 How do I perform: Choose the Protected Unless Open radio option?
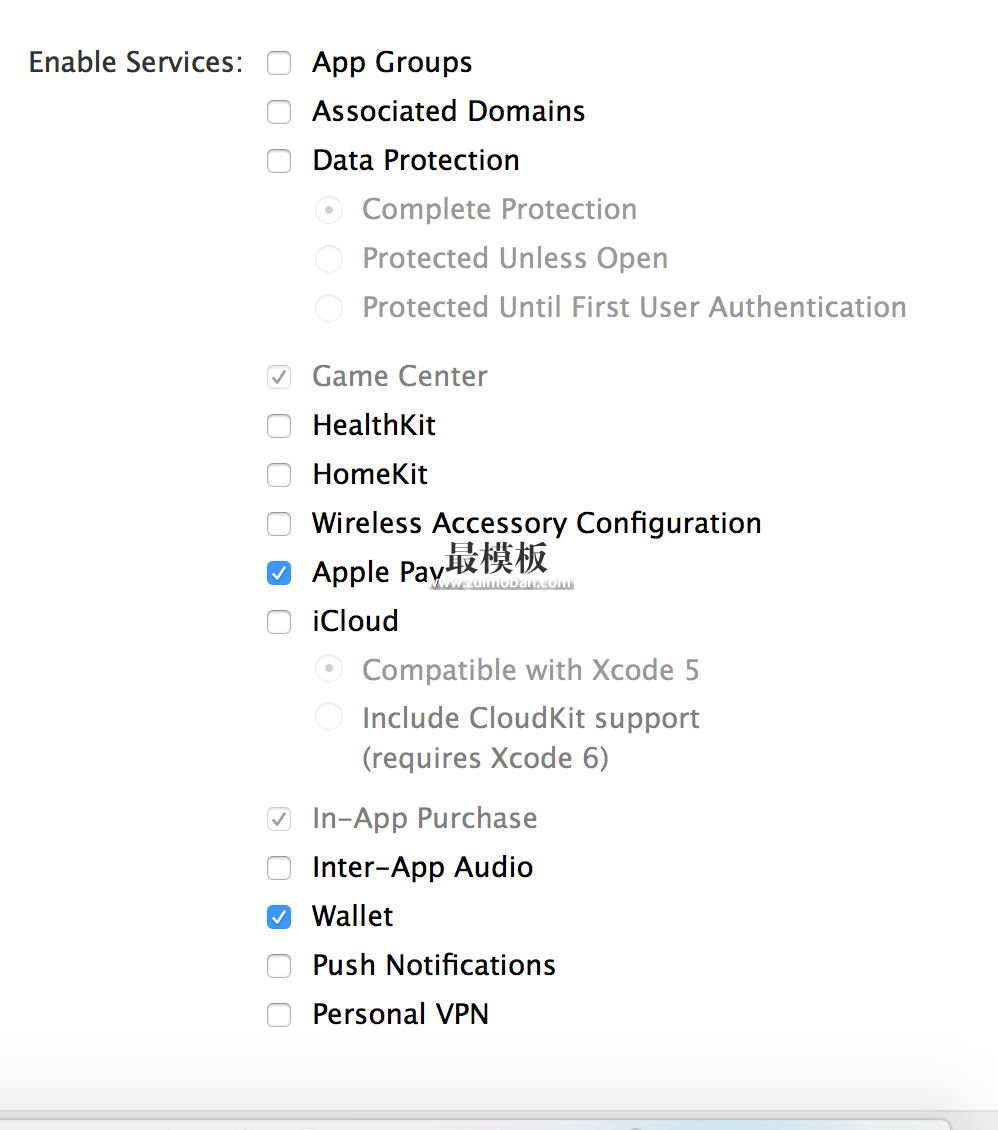pos(329,259)
